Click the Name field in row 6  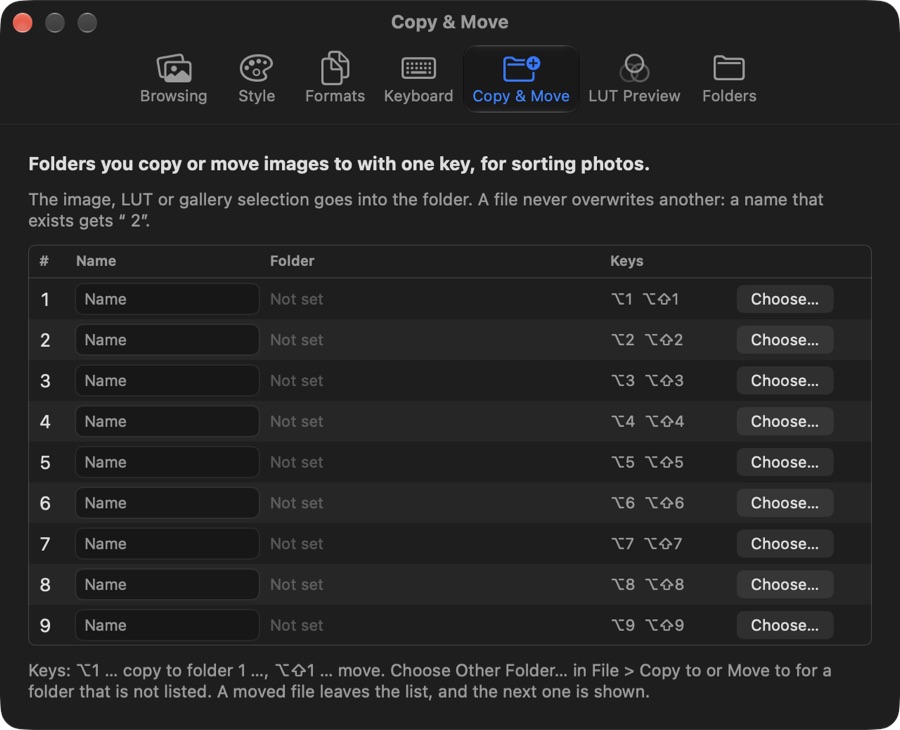[x=167, y=503]
